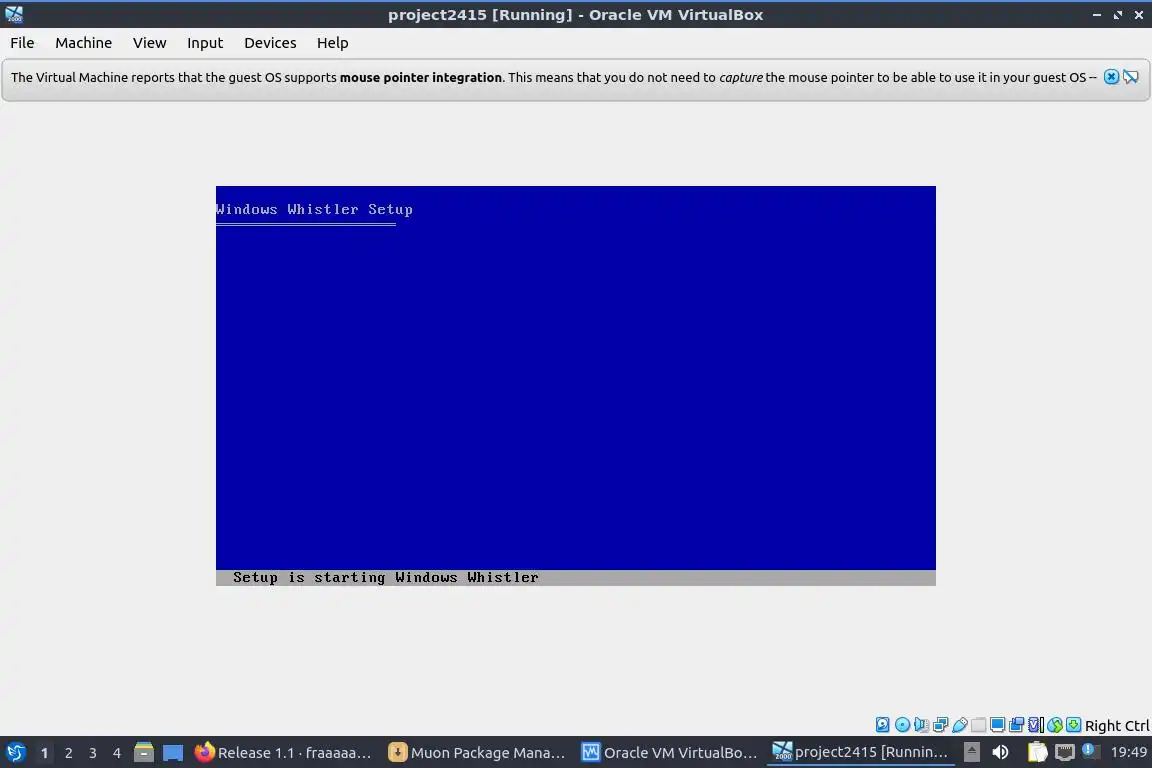Screen dimensions: 1152x768
Task: Open the Lubuntu start menu
Action: (15, 753)
